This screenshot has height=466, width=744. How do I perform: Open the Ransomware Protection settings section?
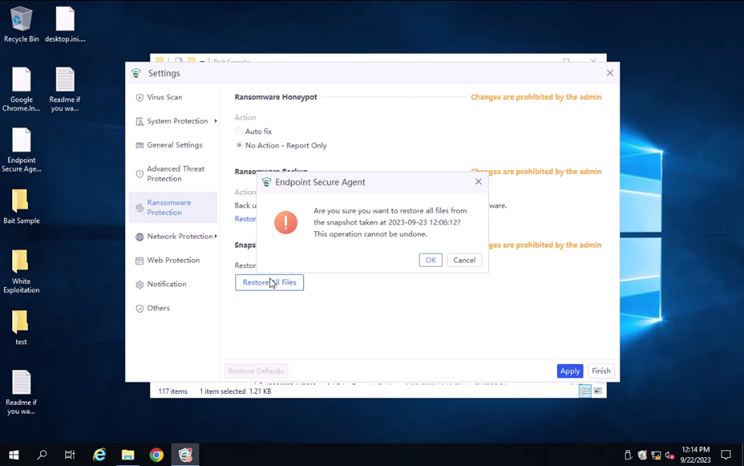pos(168,207)
